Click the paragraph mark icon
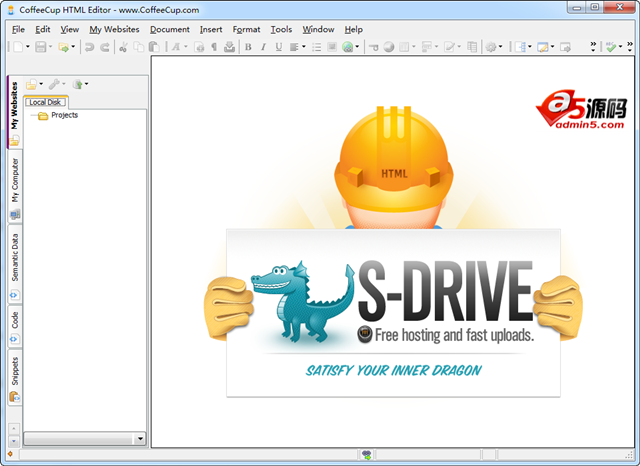The image size is (640, 466). (x=214, y=47)
